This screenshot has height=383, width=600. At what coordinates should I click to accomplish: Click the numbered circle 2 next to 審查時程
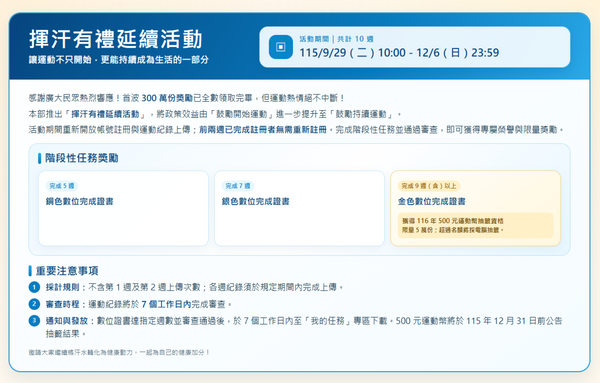34,304
